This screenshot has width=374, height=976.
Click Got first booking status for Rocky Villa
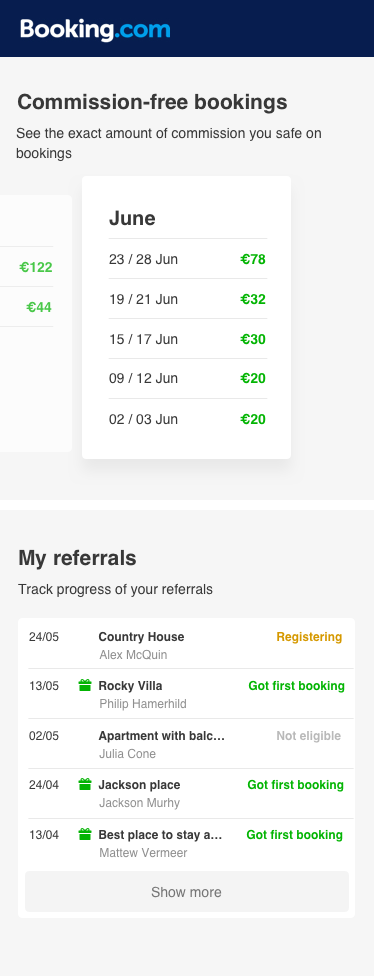point(296,686)
